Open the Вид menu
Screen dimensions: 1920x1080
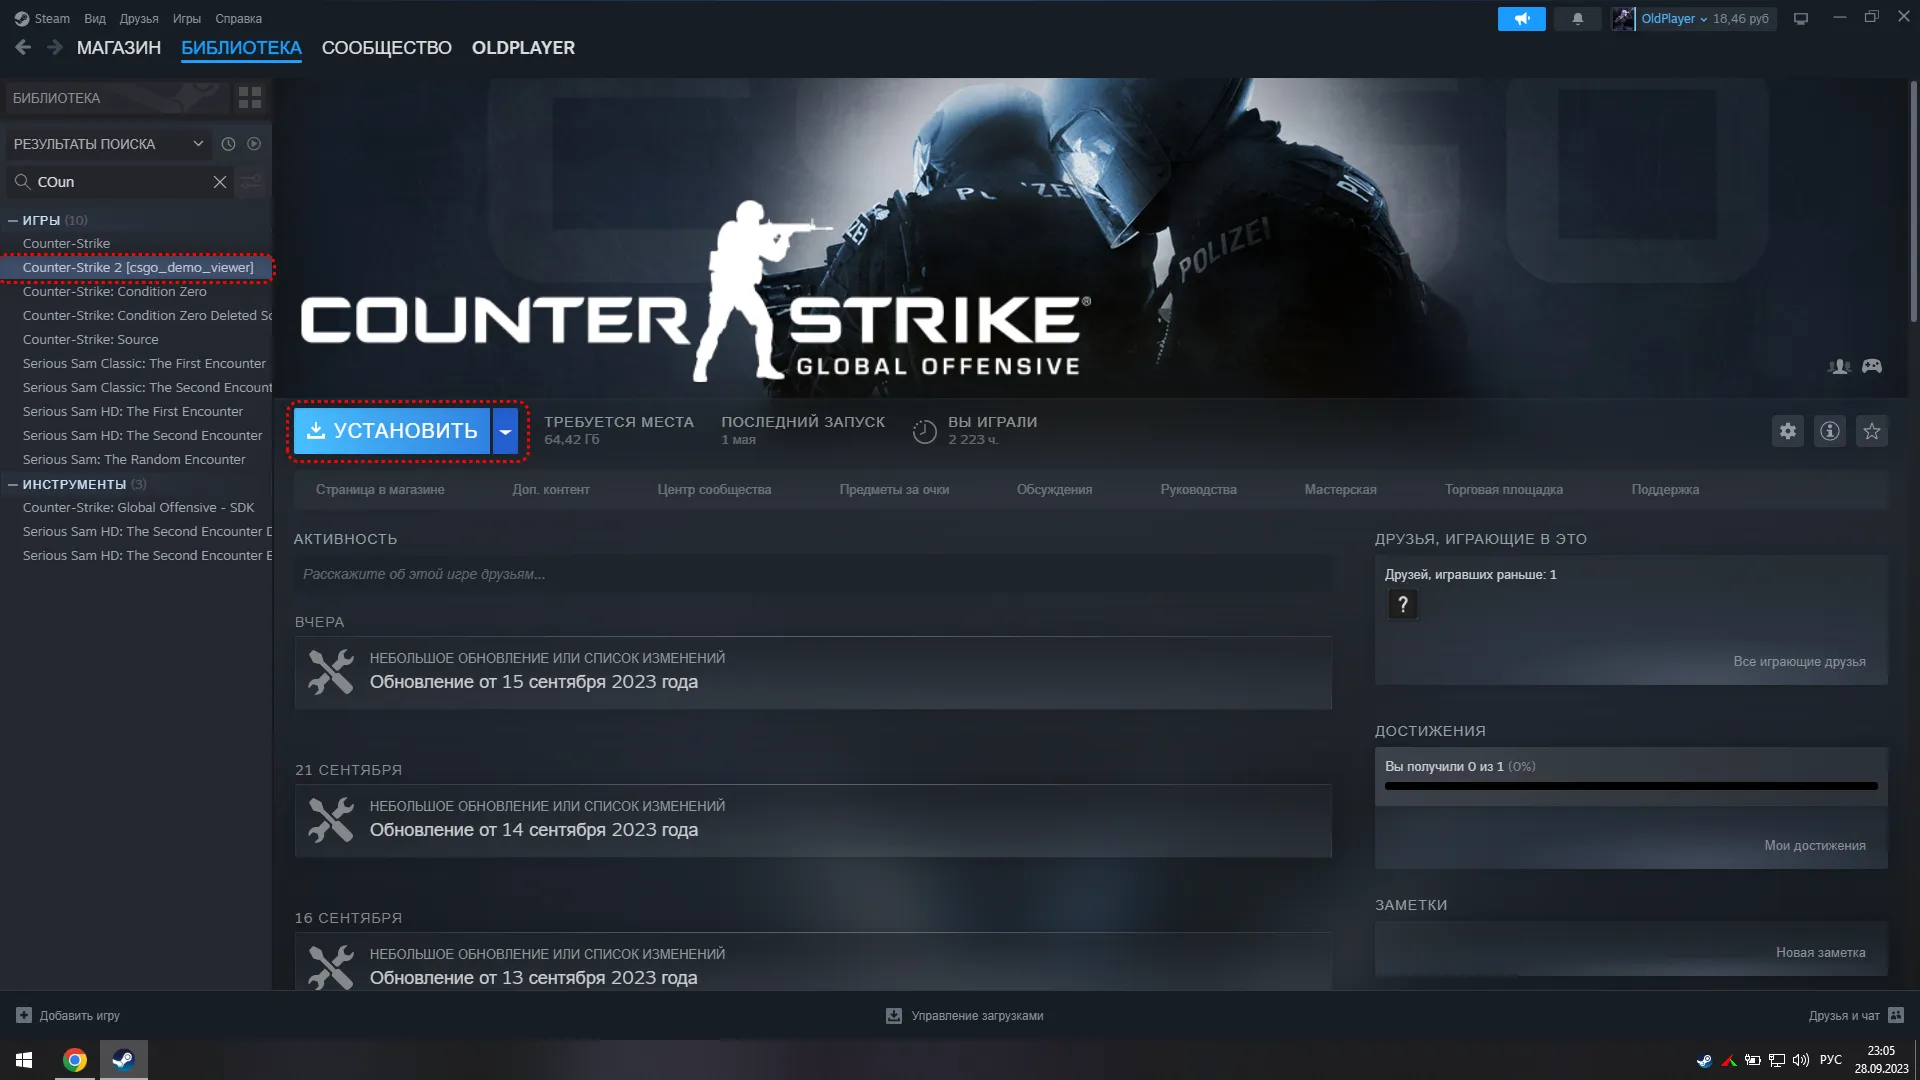click(x=95, y=19)
